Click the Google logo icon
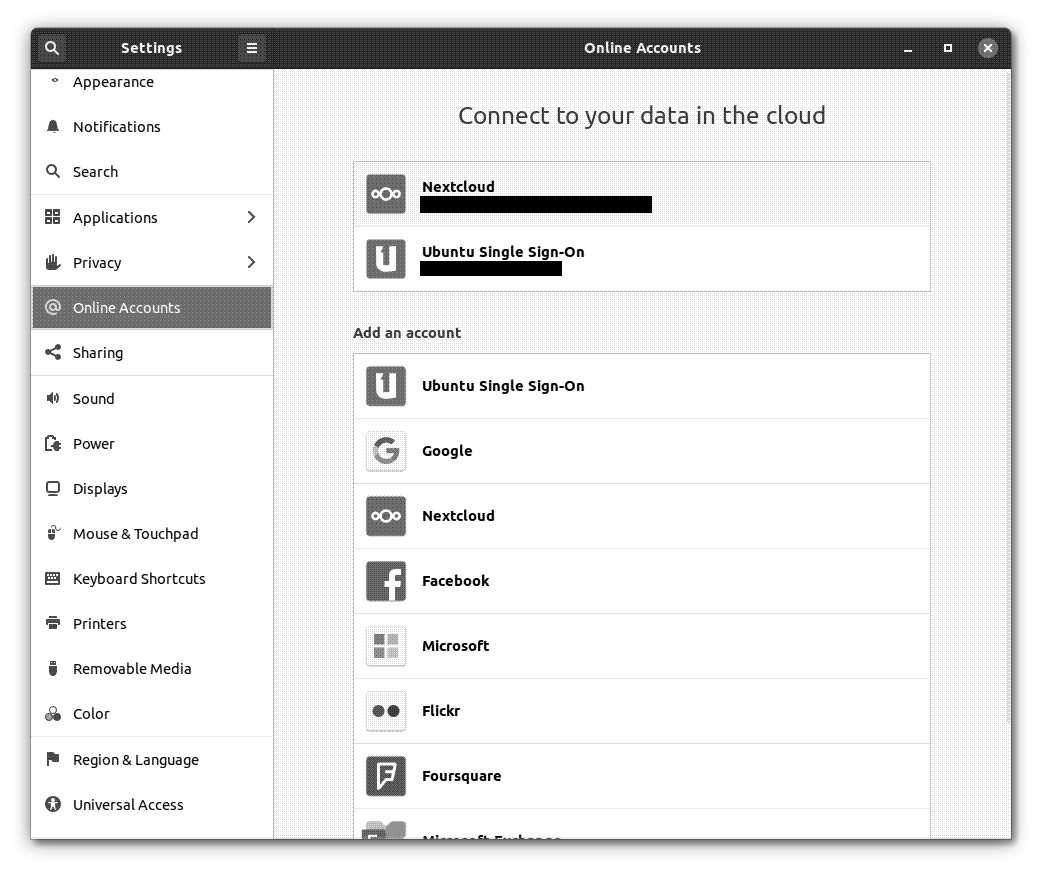 coord(386,451)
